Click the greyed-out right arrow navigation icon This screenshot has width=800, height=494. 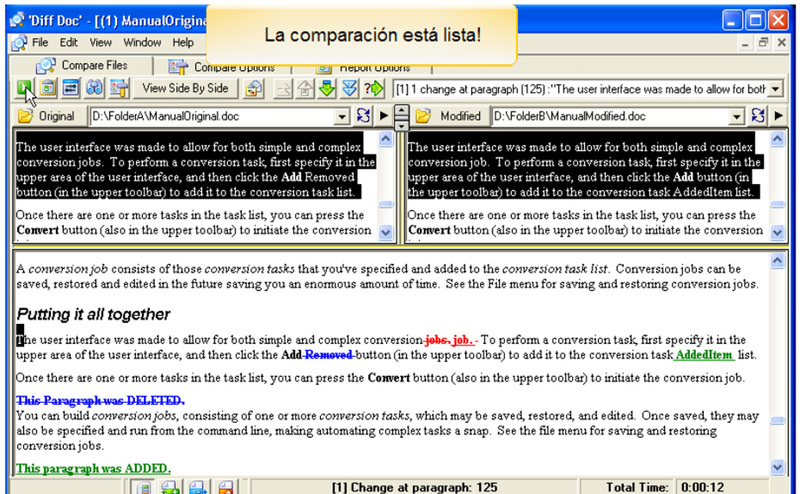pyautogui.click(x=283, y=89)
